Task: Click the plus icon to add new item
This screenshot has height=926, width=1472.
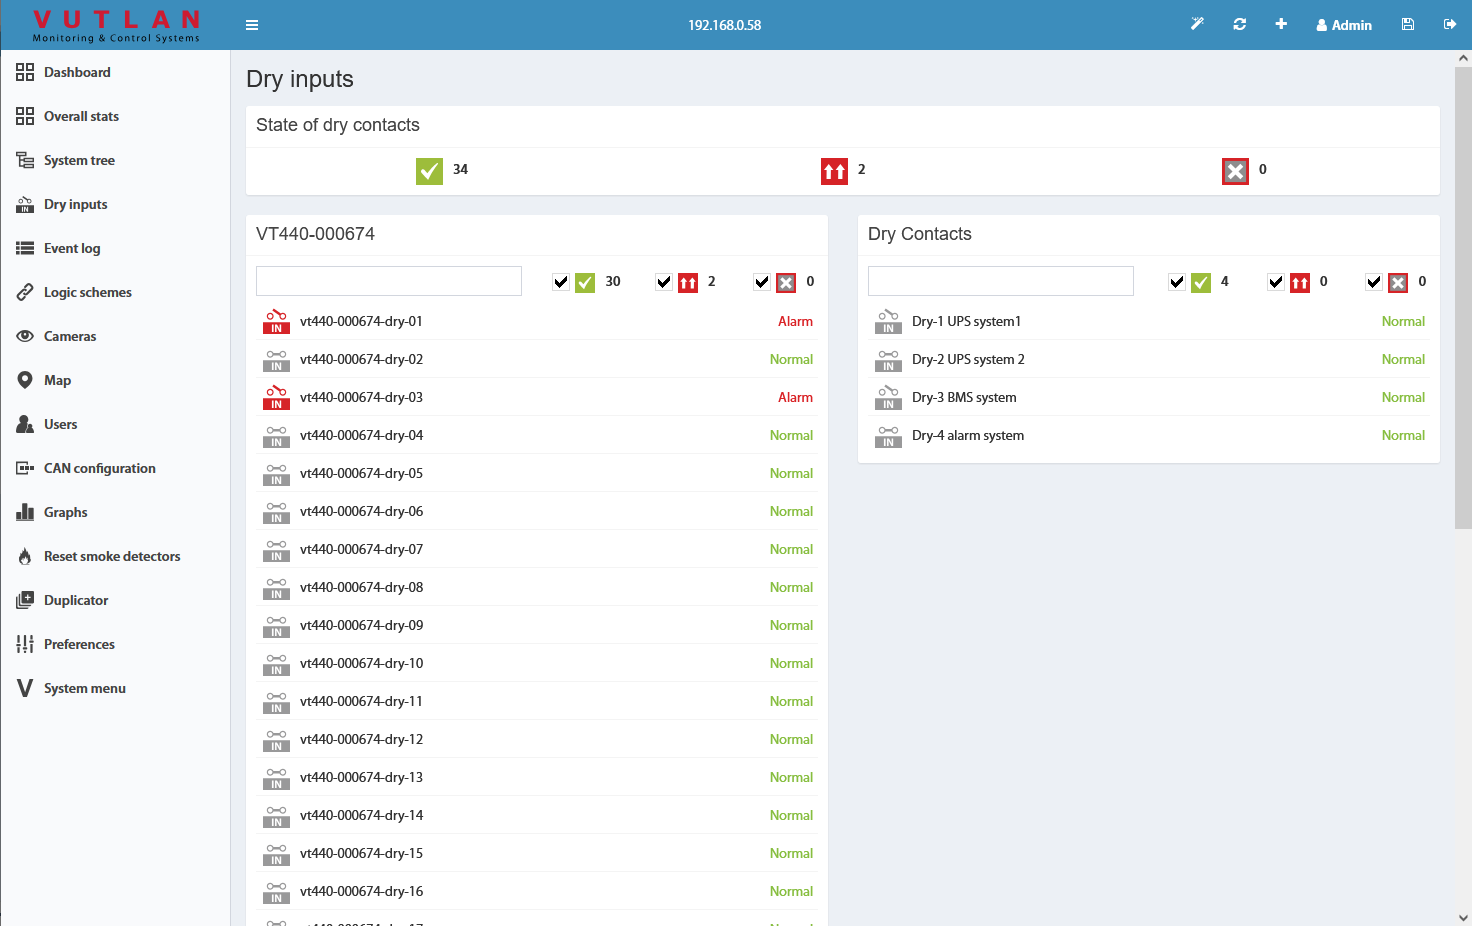Action: click(1281, 23)
